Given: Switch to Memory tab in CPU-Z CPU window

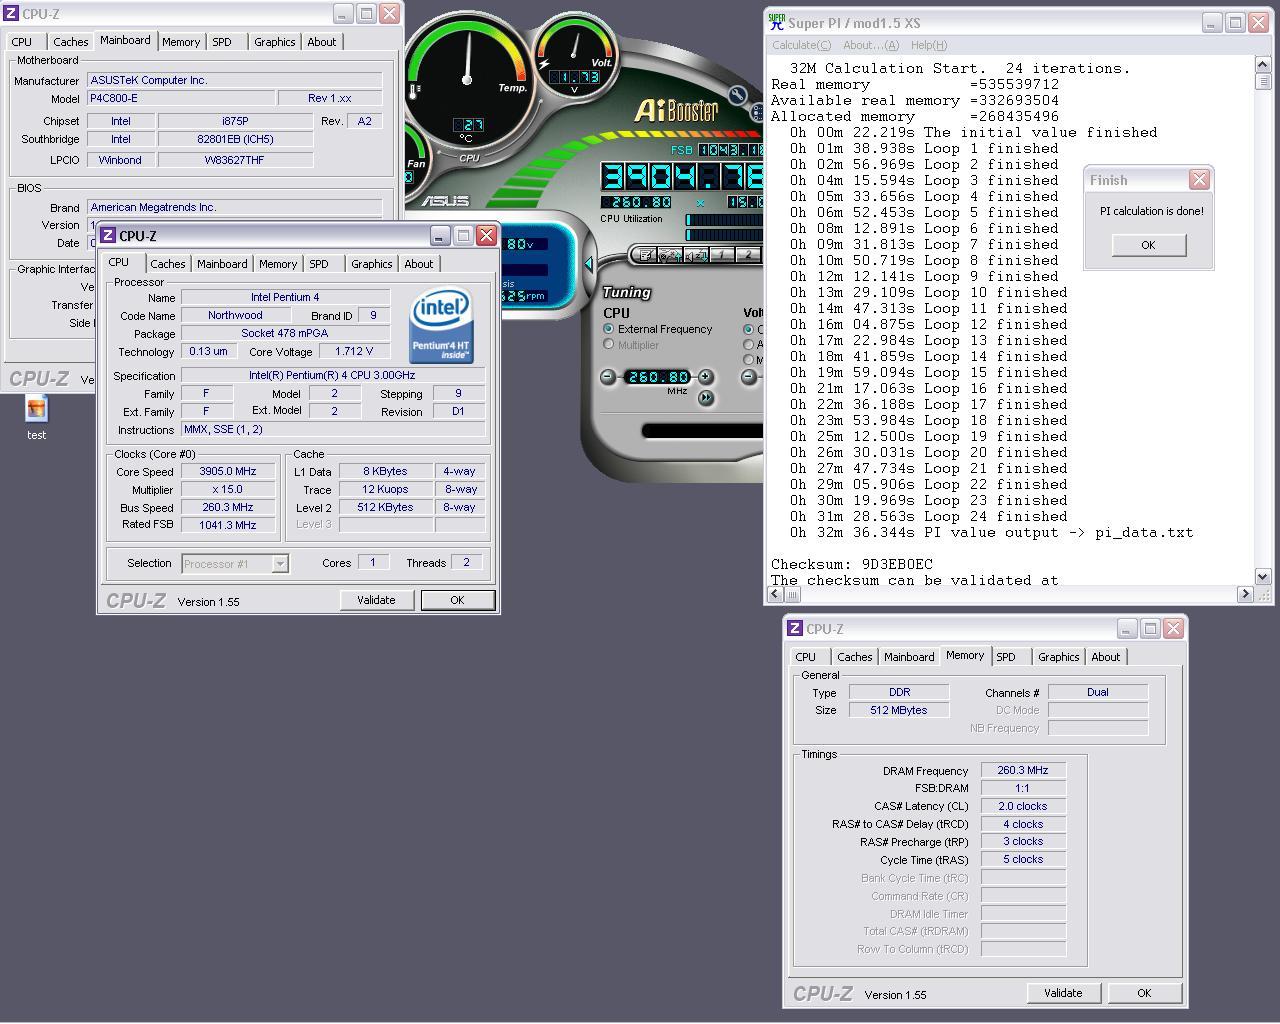Looking at the screenshot, I should point(278,264).
